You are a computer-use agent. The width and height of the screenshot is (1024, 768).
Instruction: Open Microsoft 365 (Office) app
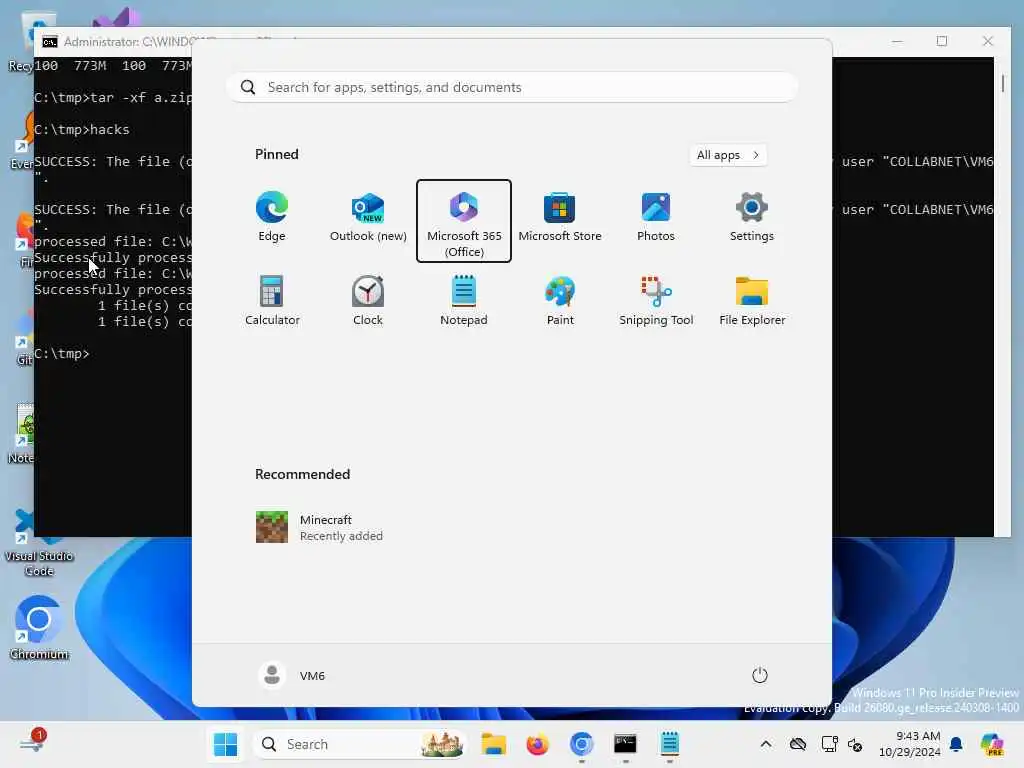(464, 221)
